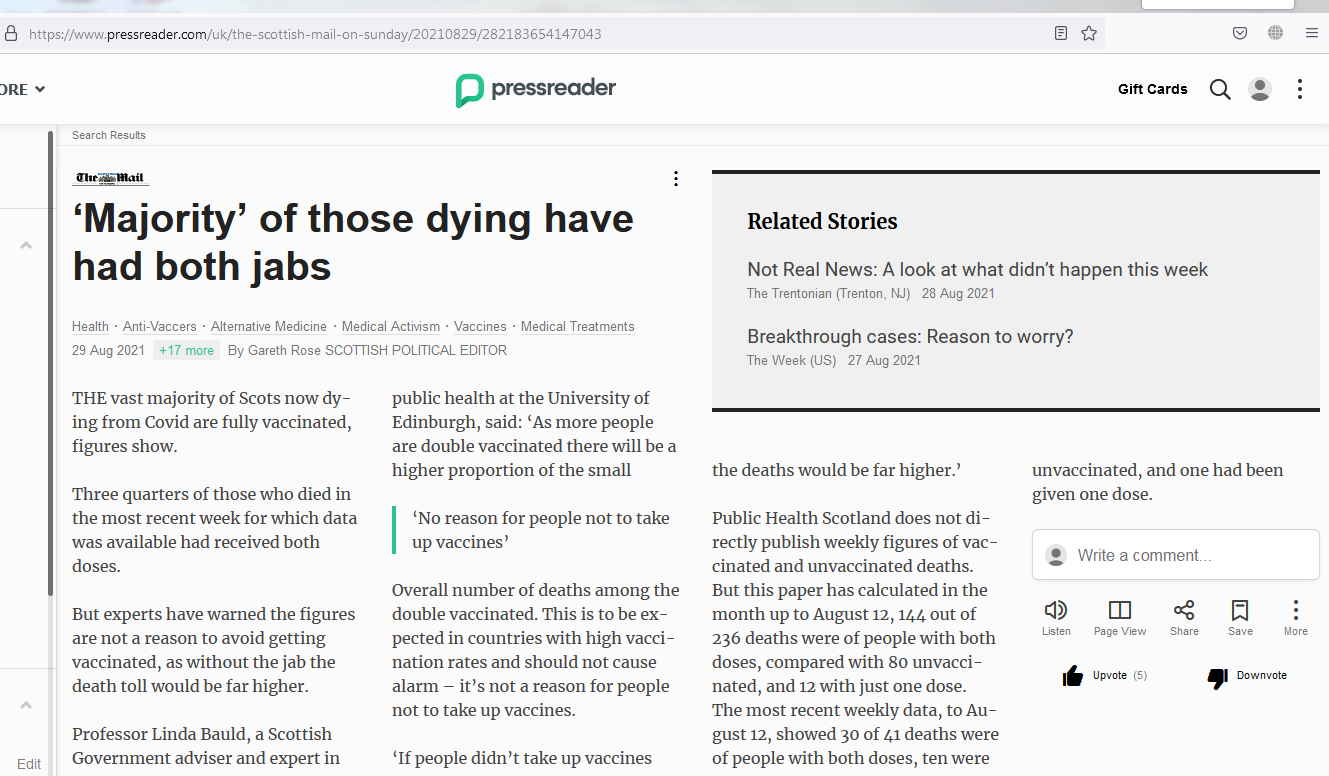
Task: Open The Mail publication logo
Action: click(x=110, y=179)
